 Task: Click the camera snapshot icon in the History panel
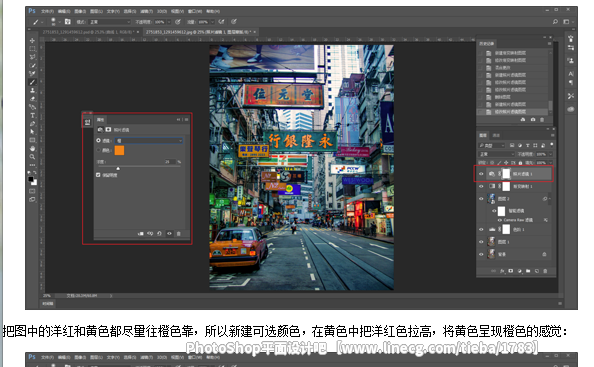533,120
